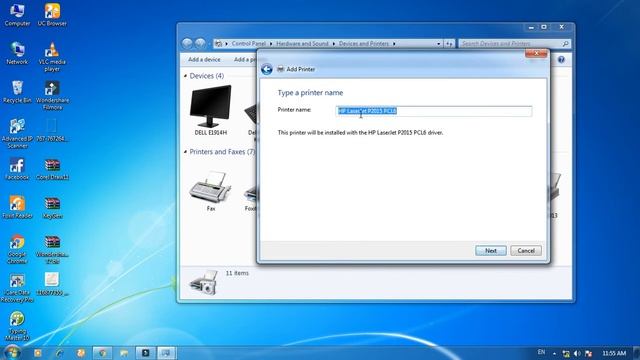The height and width of the screenshot is (360, 640).
Task: Select the Corel Draw desktop archive icon
Action: (52, 169)
